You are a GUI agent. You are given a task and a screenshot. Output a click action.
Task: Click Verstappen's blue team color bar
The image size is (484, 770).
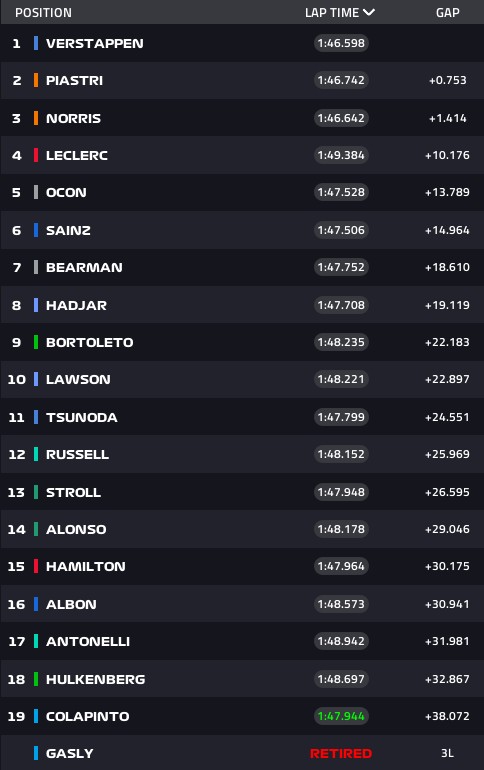[x=36, y=43]
